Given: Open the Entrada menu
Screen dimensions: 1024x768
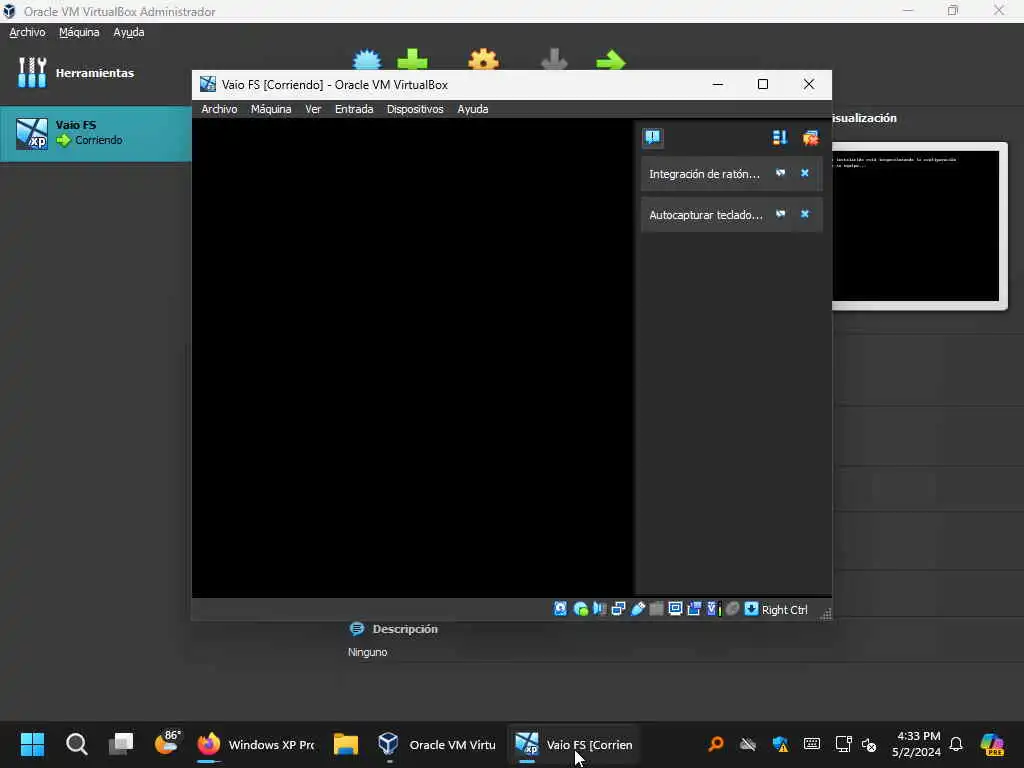Looking at the screenshot, I should click(x=354, y=109).
